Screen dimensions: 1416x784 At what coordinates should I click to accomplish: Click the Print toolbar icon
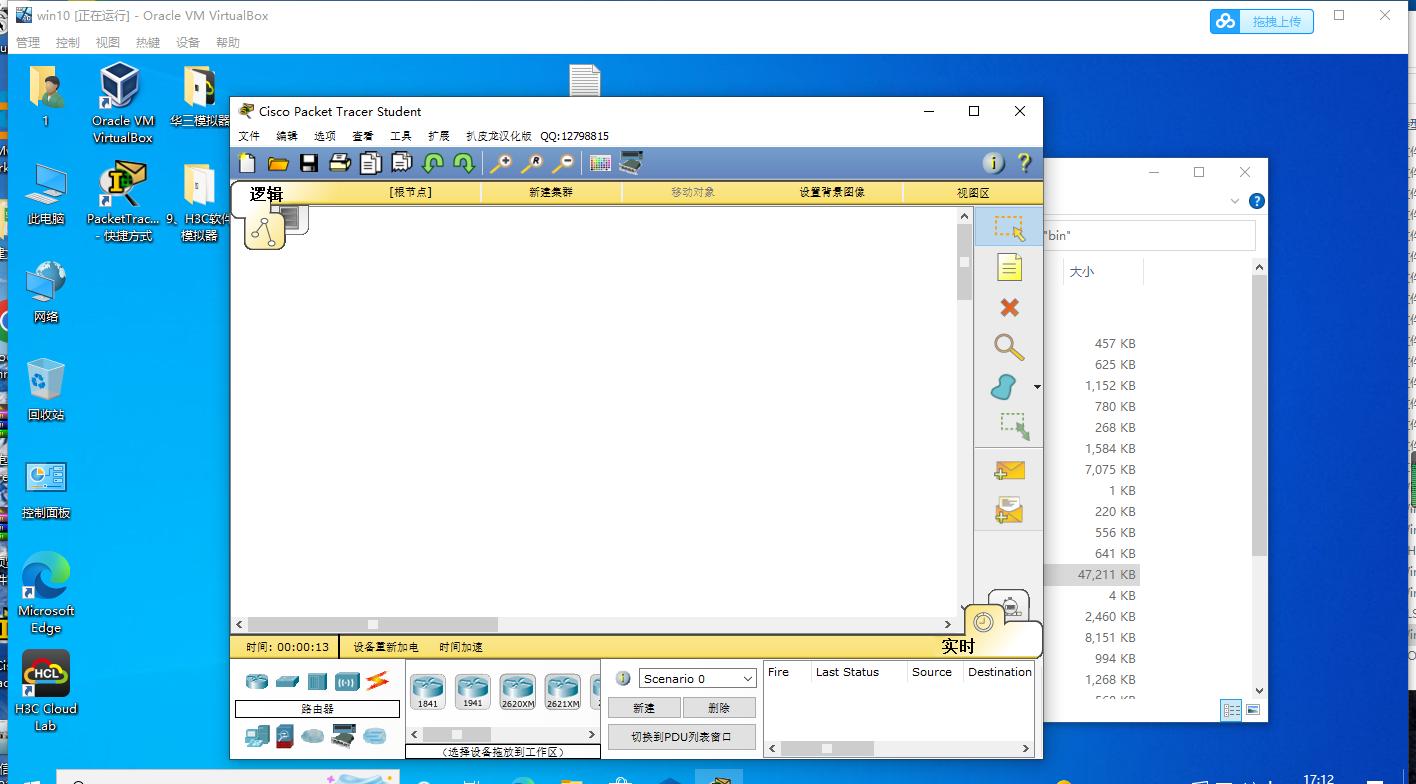340,163
